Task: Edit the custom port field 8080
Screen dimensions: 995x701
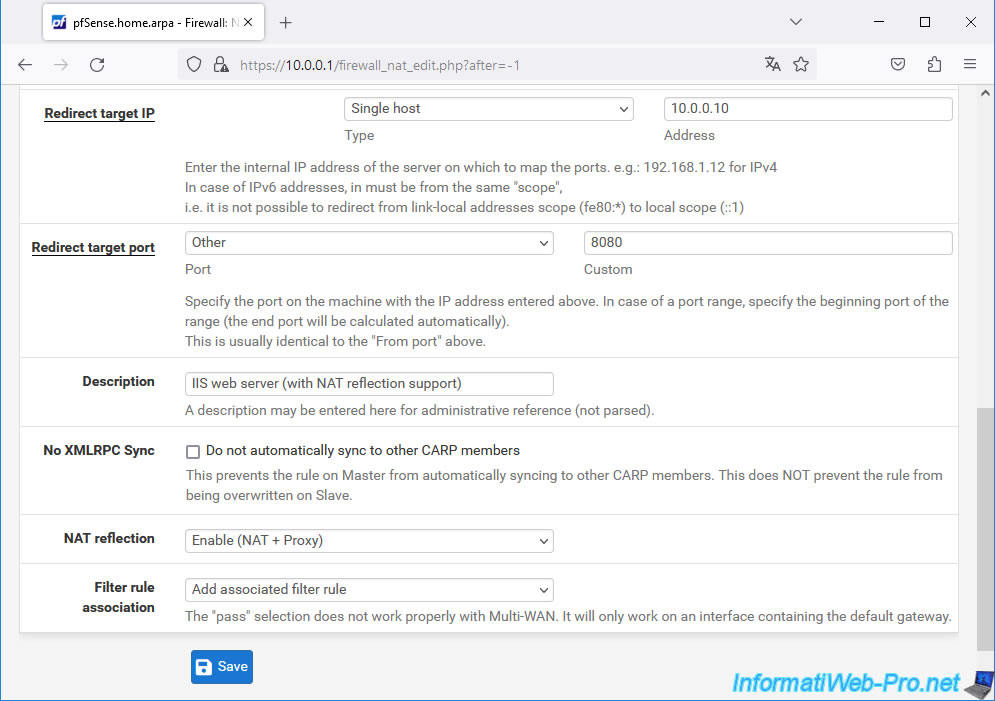Action: [768, 242]
